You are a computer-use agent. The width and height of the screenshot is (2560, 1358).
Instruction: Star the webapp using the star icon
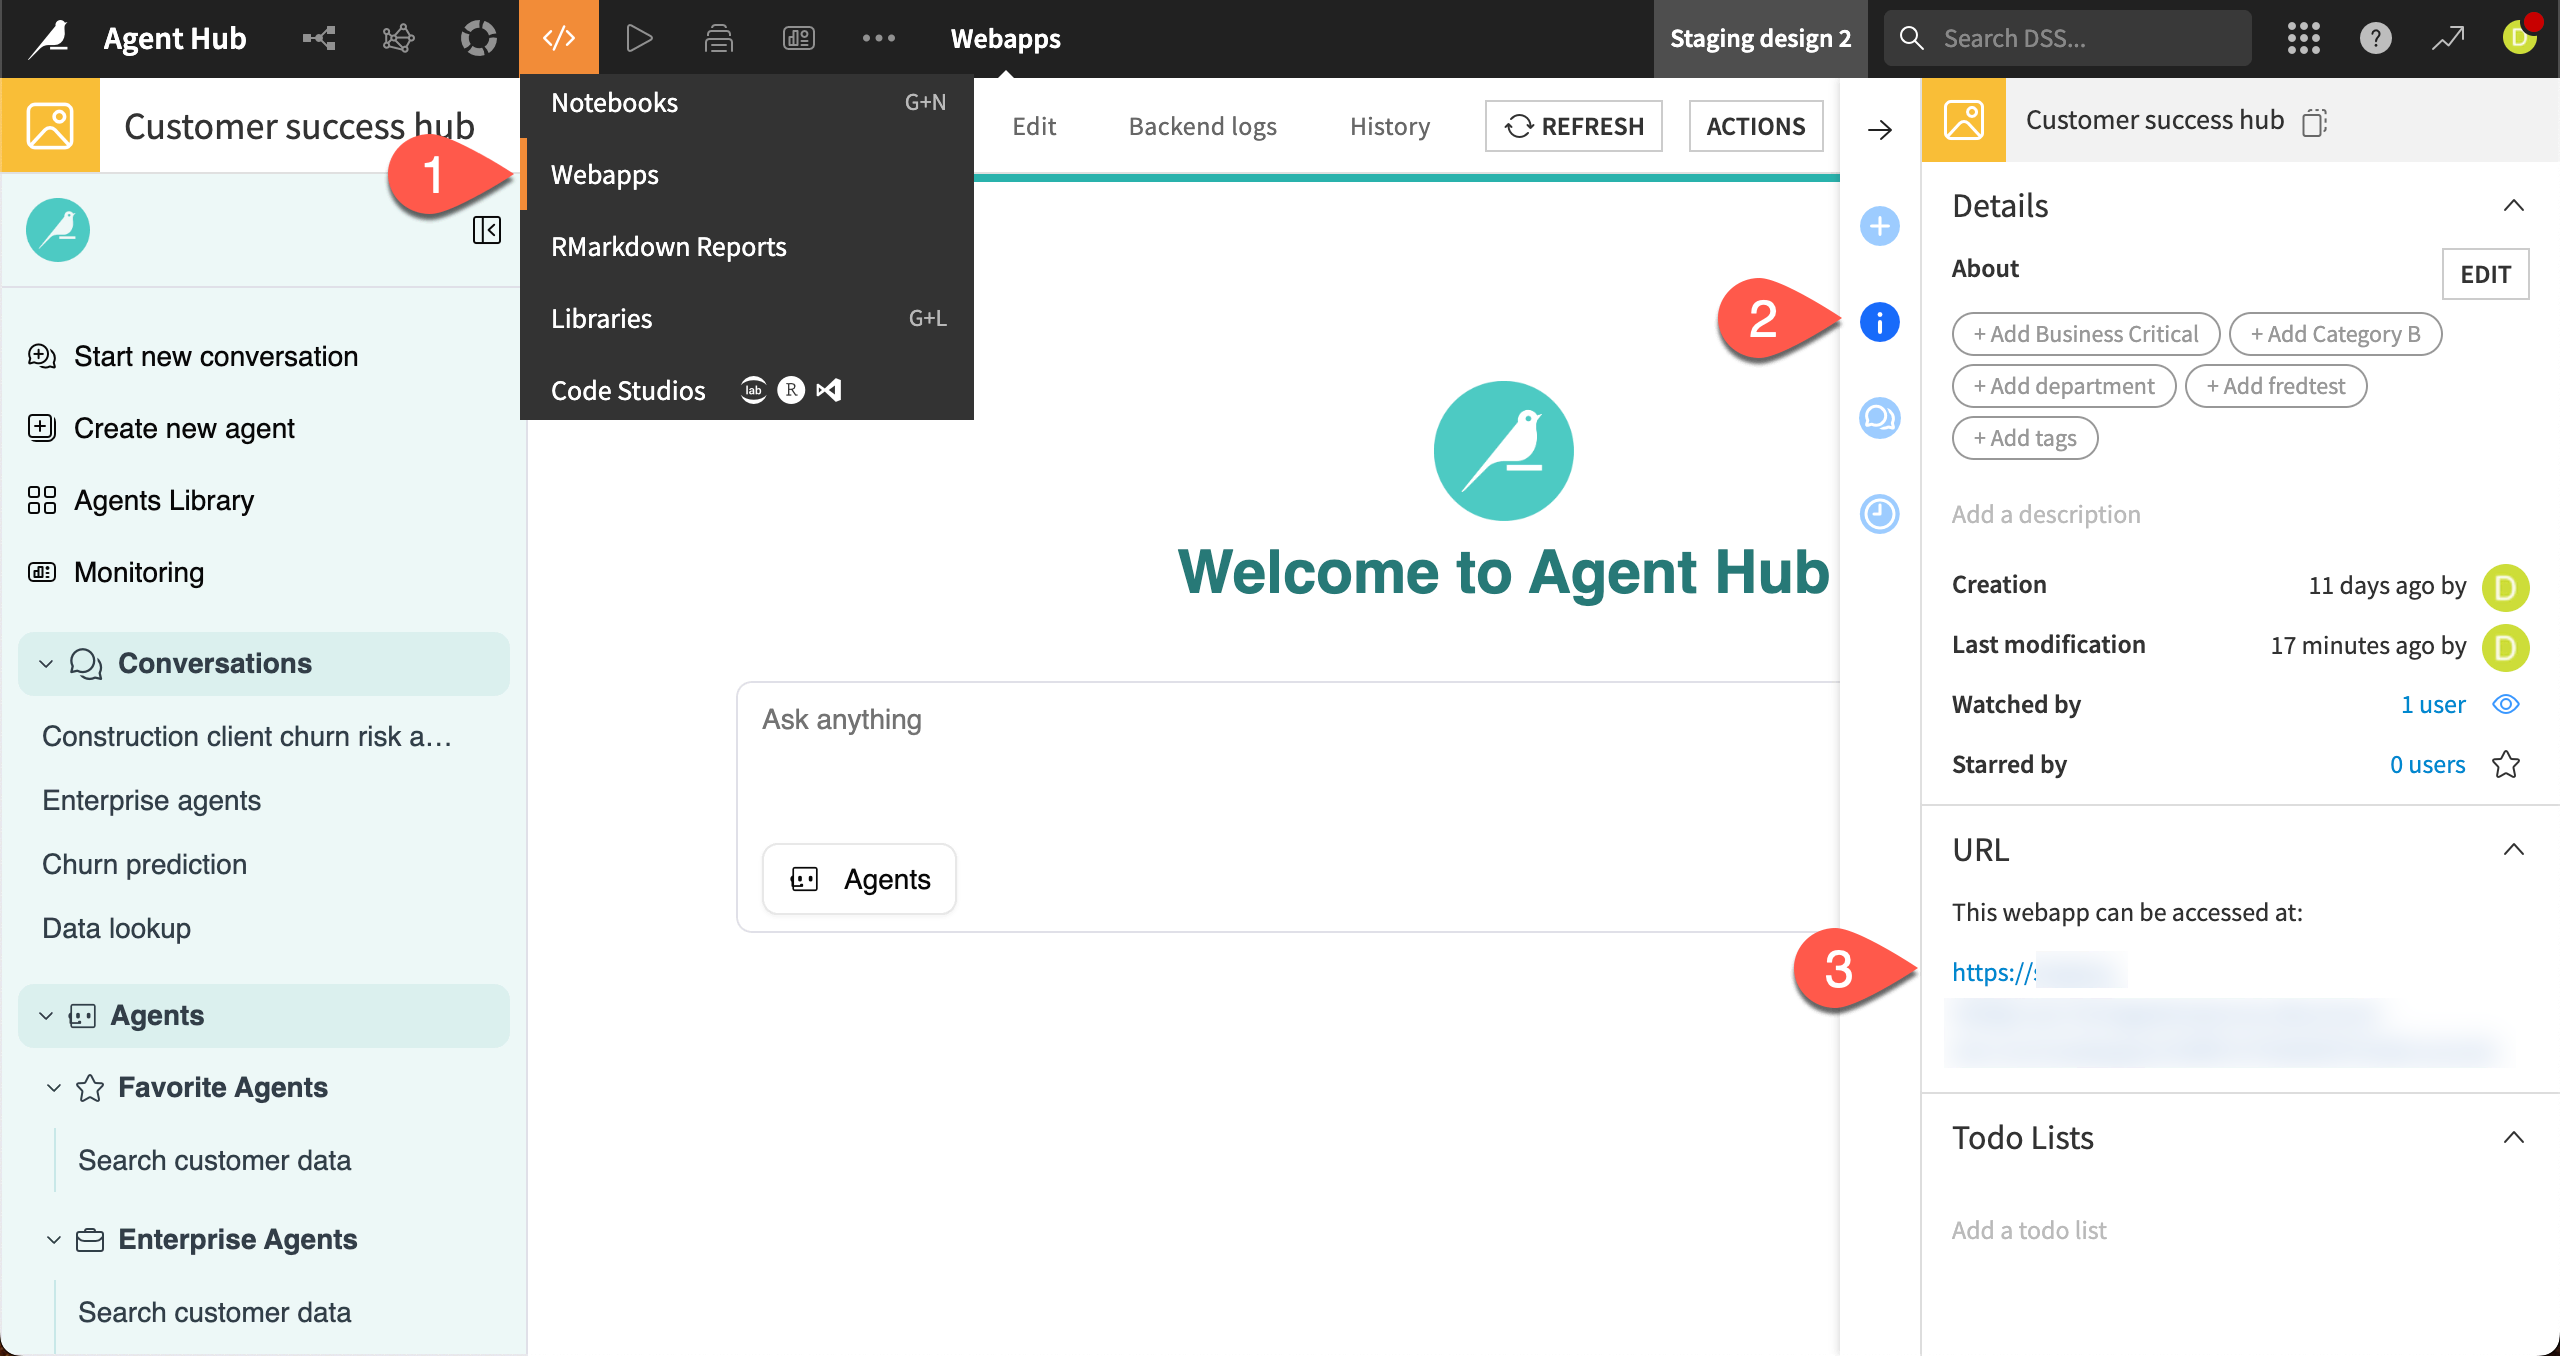click(2507, 764)
